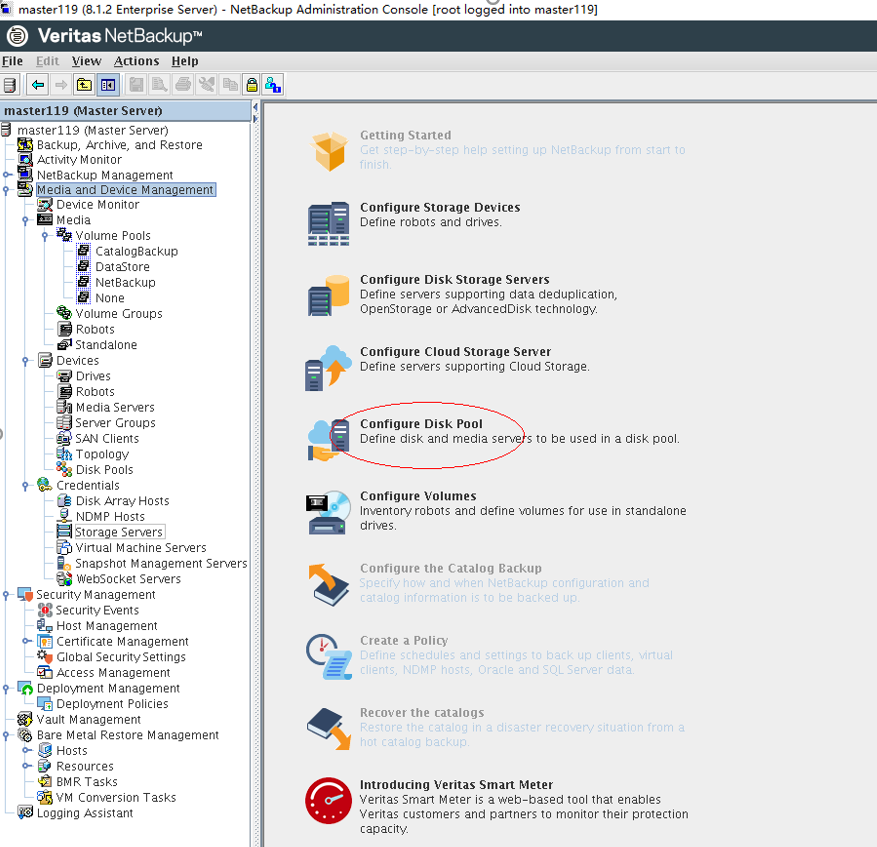
Task: Click the Configure Storage Devices wizard icon
Action: point(328,223)
